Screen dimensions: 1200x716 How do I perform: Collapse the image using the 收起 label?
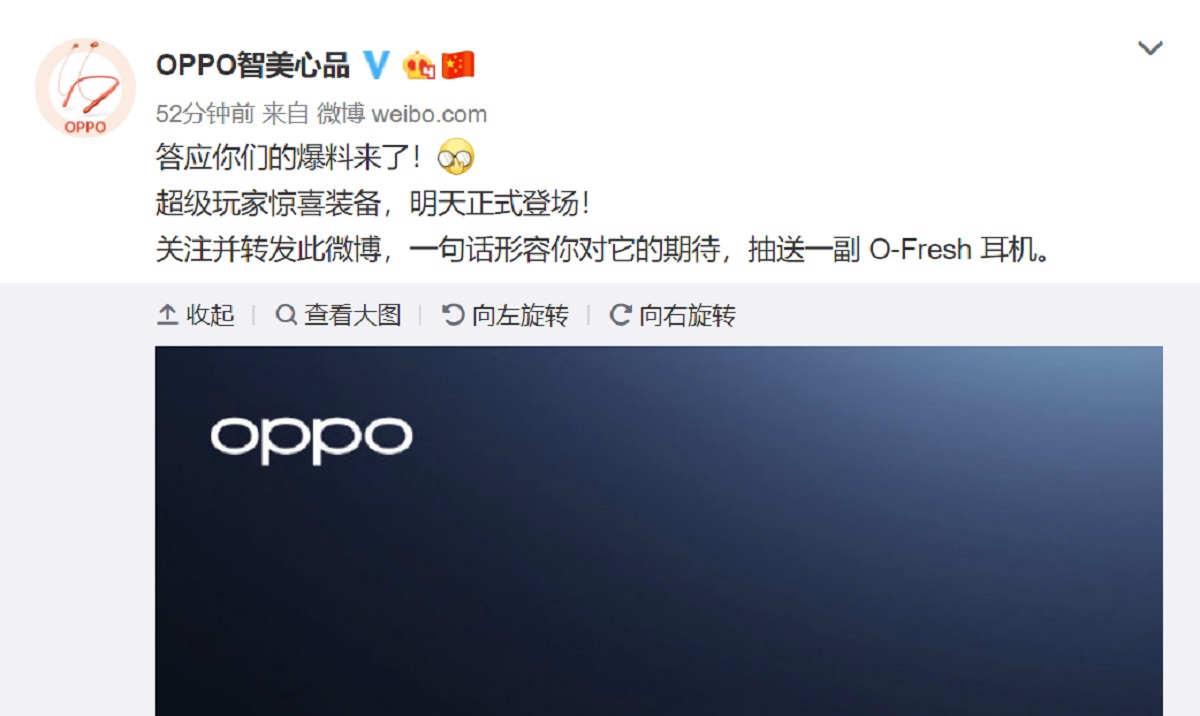[x=210, y=316]
